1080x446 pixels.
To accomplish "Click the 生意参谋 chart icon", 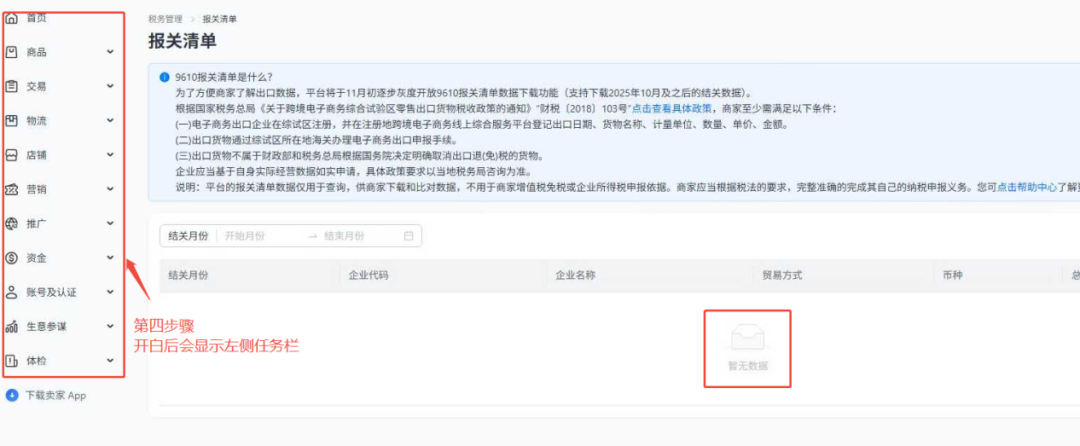I will click(11, 326).
